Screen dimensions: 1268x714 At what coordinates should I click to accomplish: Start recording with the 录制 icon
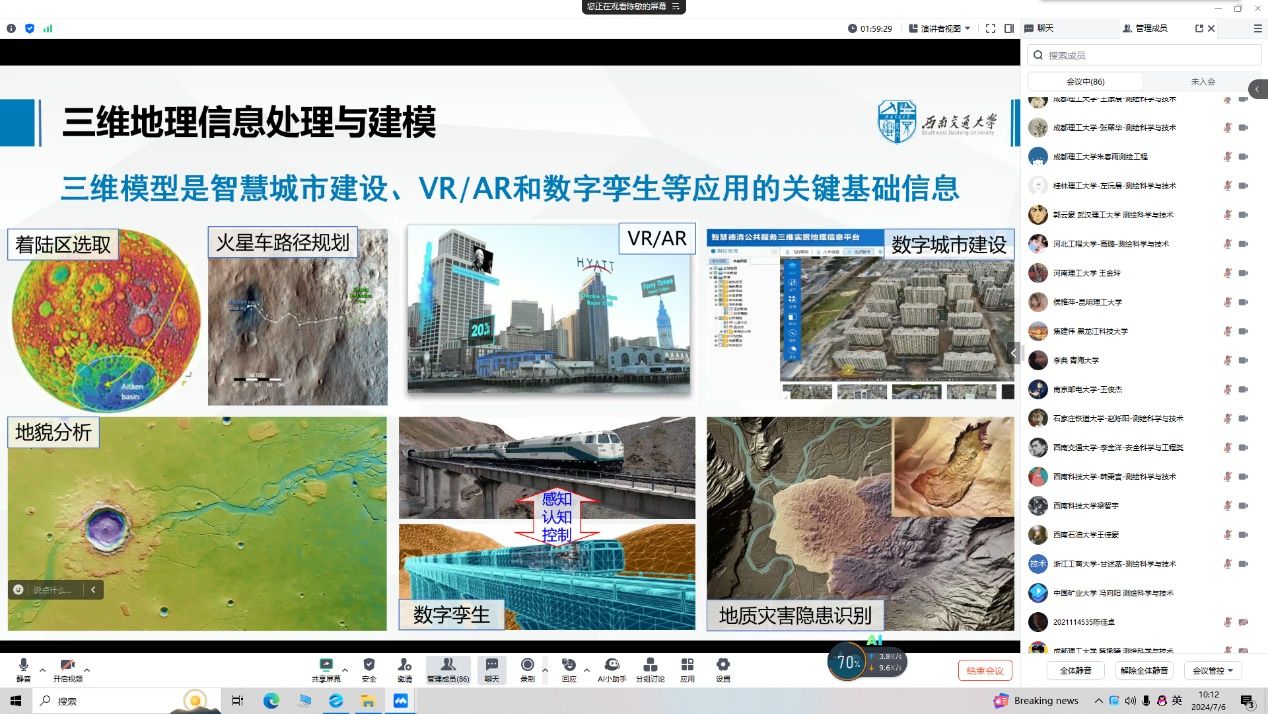(527, 667)
